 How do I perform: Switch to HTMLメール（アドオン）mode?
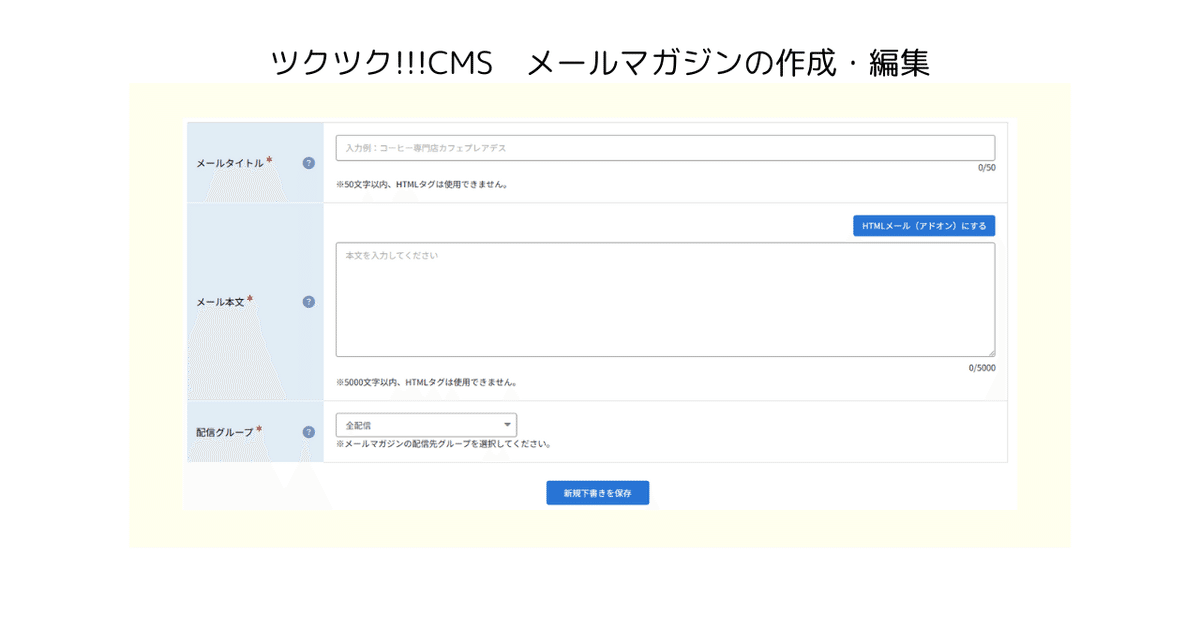click(x=923, y=225)
